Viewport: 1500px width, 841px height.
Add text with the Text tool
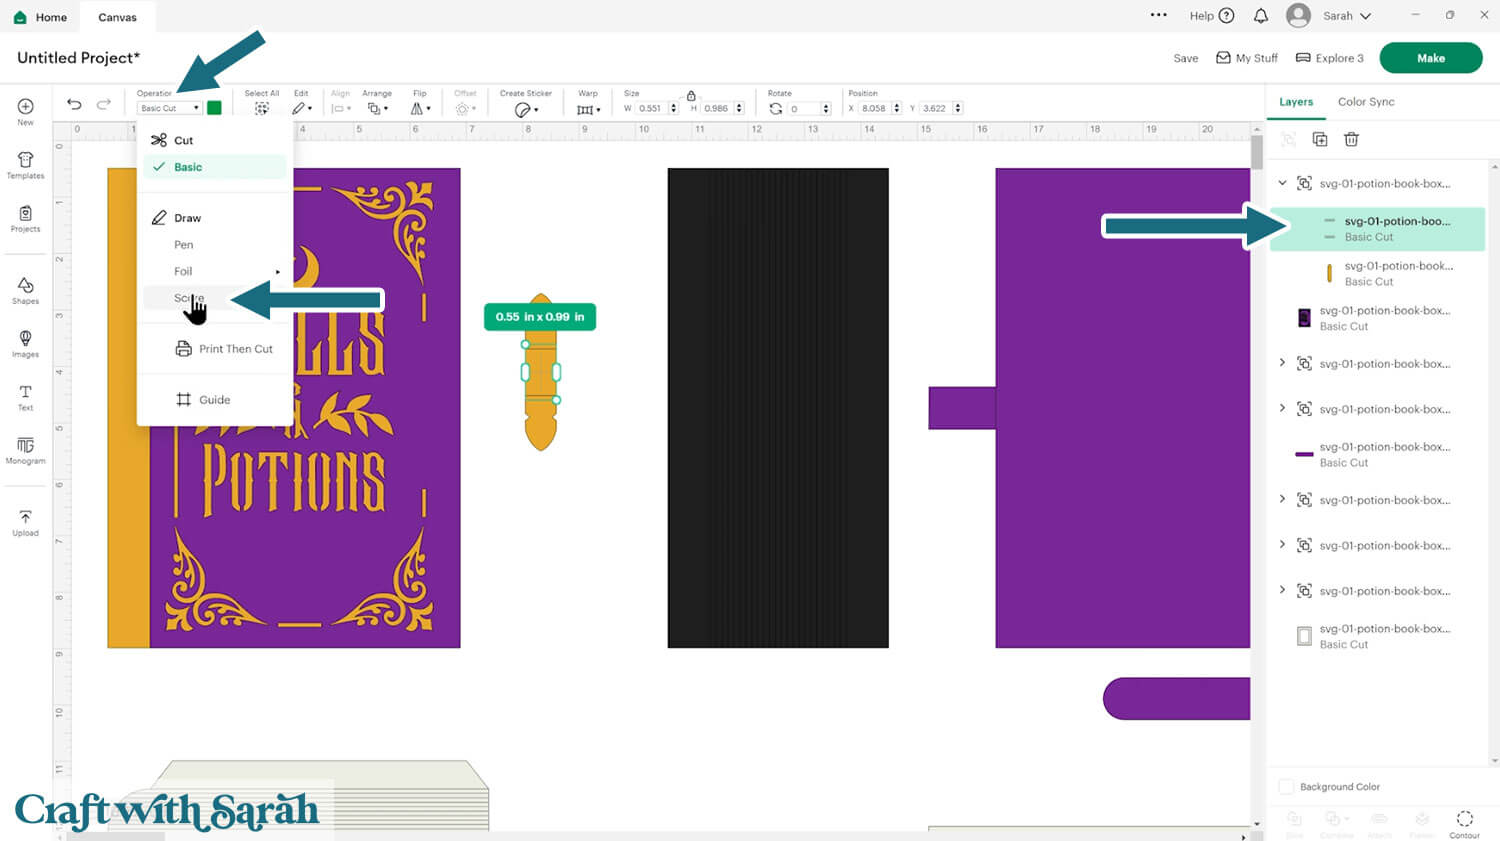click(25, 397)
